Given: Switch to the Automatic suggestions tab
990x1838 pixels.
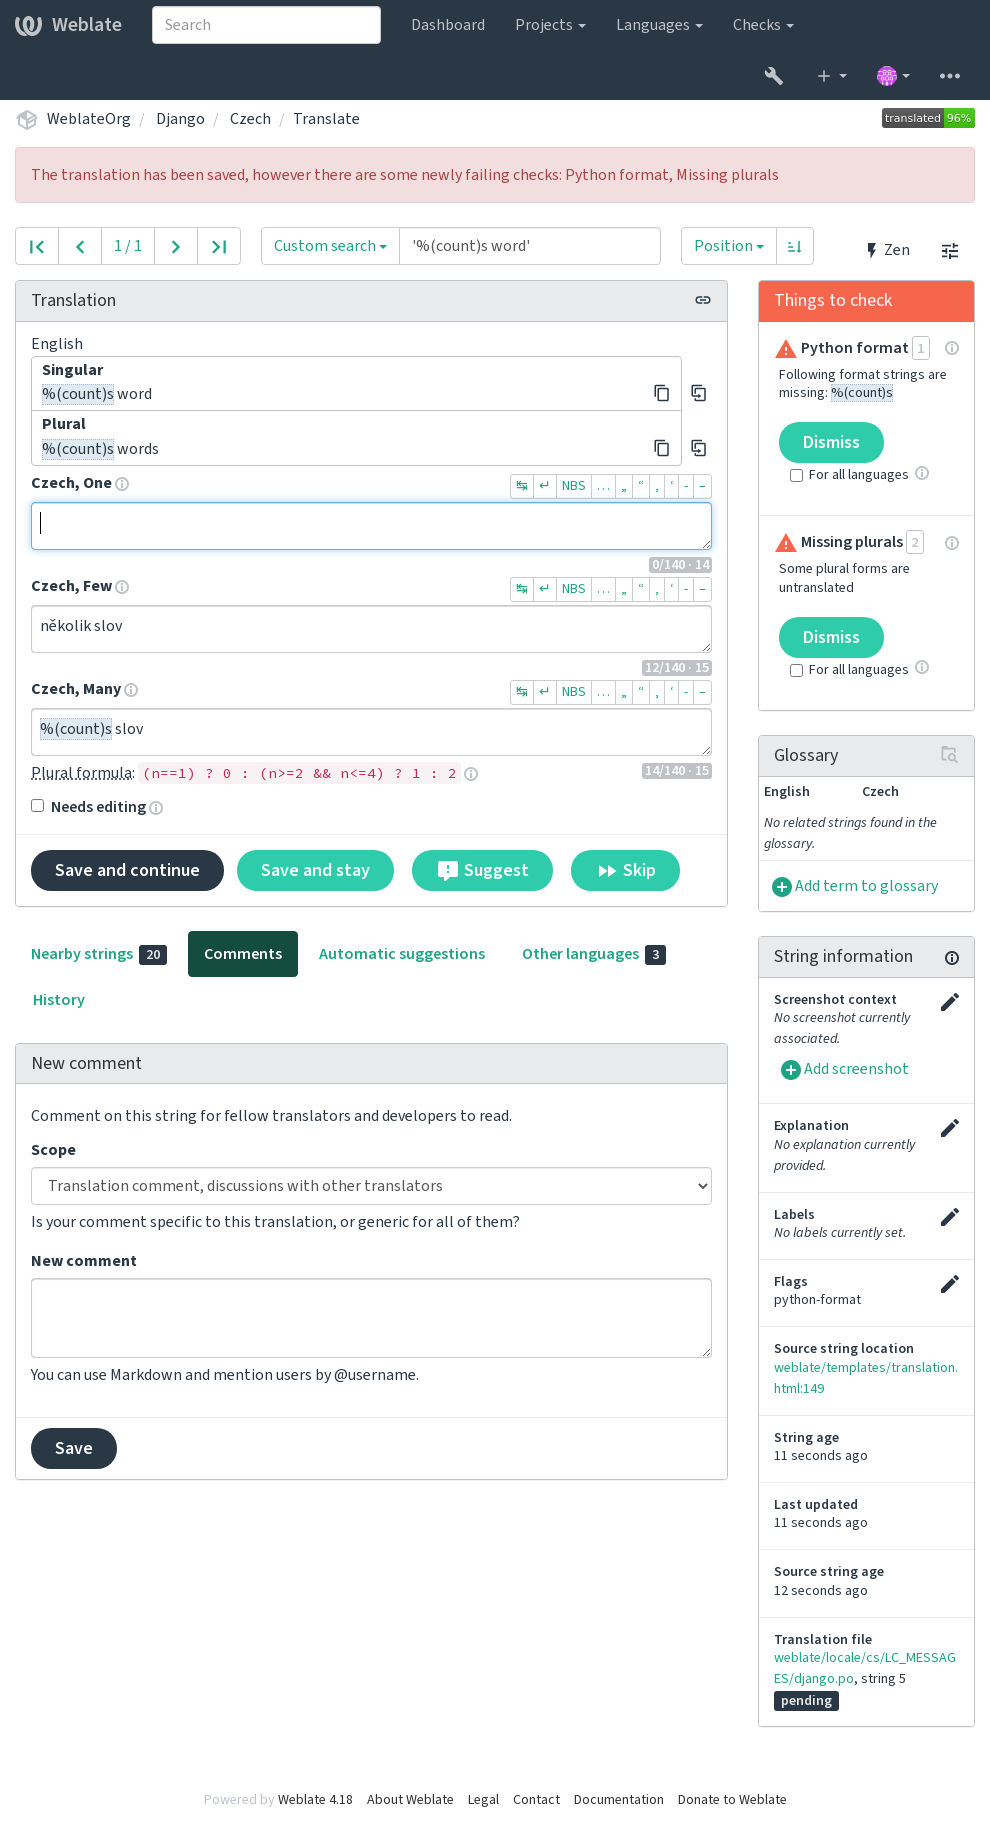Looking at the screenshot, I should point(402,954).
